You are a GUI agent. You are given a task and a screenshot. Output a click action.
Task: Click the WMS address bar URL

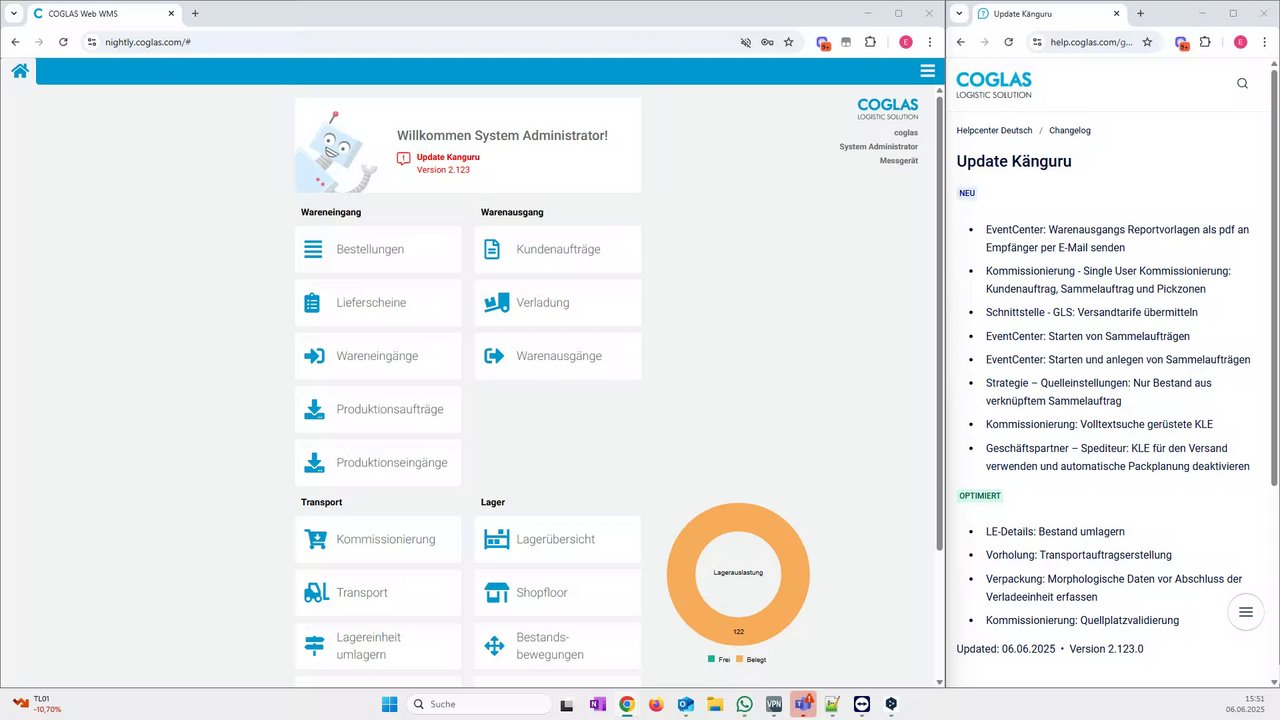148,42
